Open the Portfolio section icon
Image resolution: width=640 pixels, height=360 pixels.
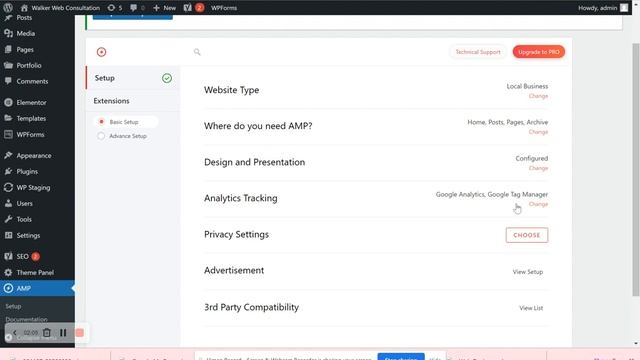coord(8,65)
